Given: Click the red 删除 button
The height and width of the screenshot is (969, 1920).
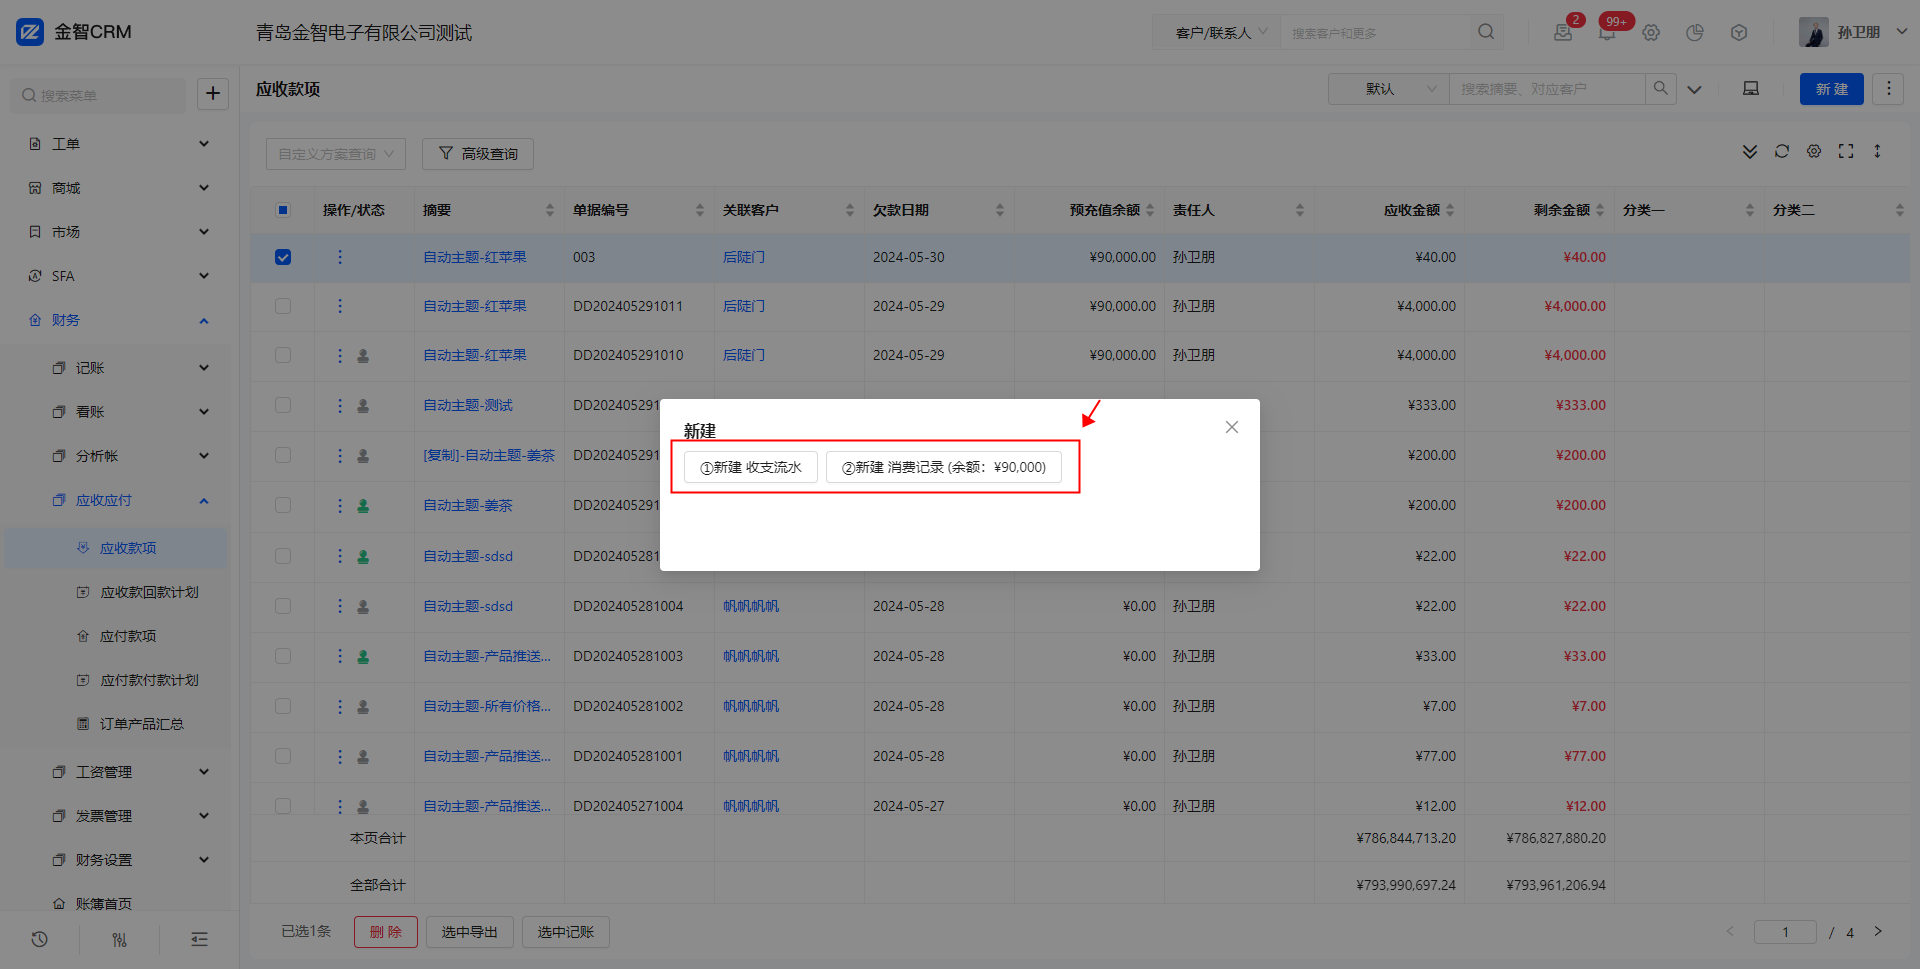Looking at the screenshot, I should pos(386,932).
